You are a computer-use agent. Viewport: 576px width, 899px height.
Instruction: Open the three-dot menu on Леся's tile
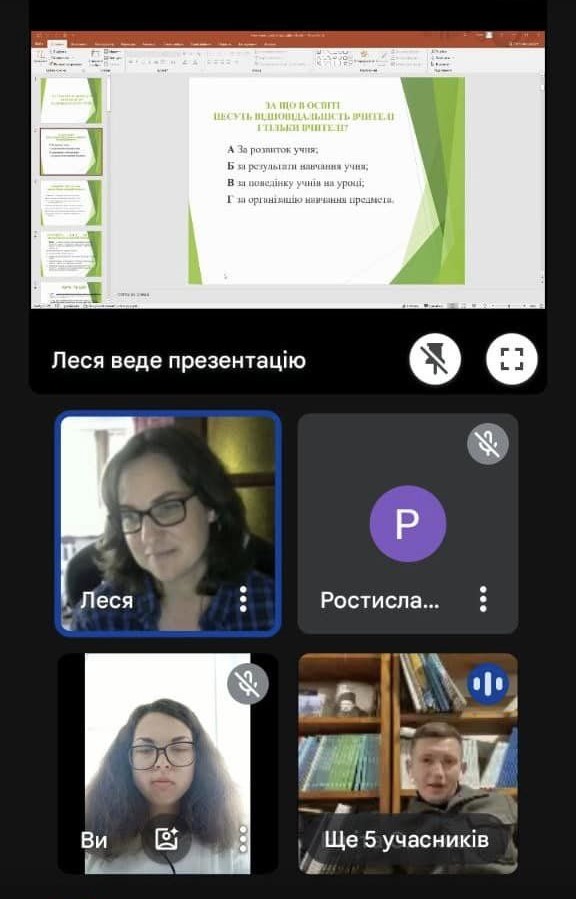point(243,599)
